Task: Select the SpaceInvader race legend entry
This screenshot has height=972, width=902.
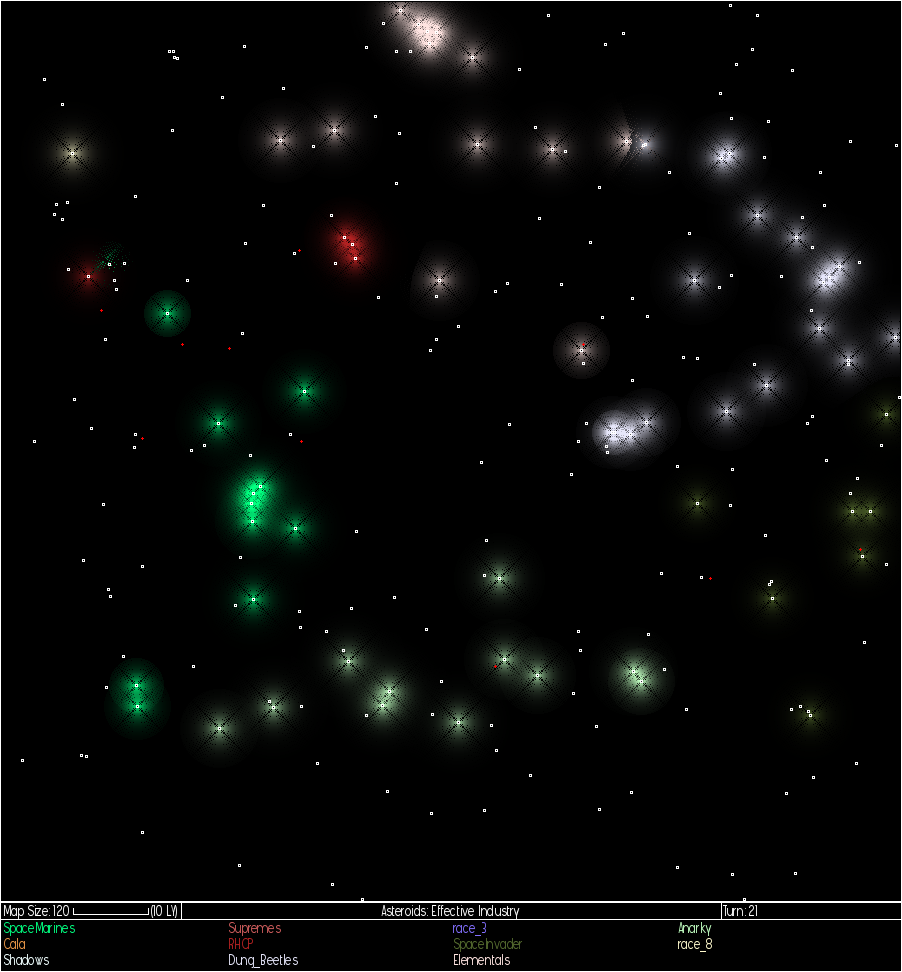Action: pos(487,944)
